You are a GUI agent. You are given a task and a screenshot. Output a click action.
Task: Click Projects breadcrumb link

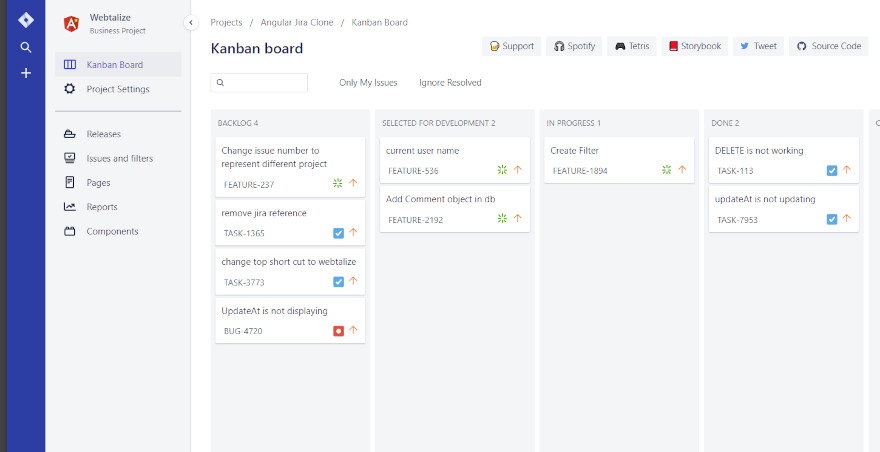coord(226,22)
